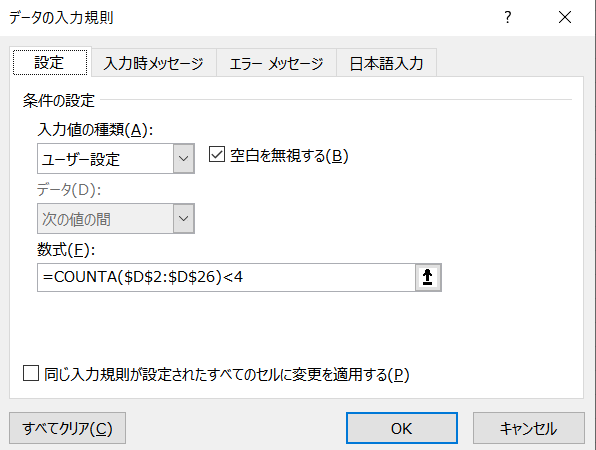Confirm with the OK button
The image size is (596, 450).
tap(402, 428)
